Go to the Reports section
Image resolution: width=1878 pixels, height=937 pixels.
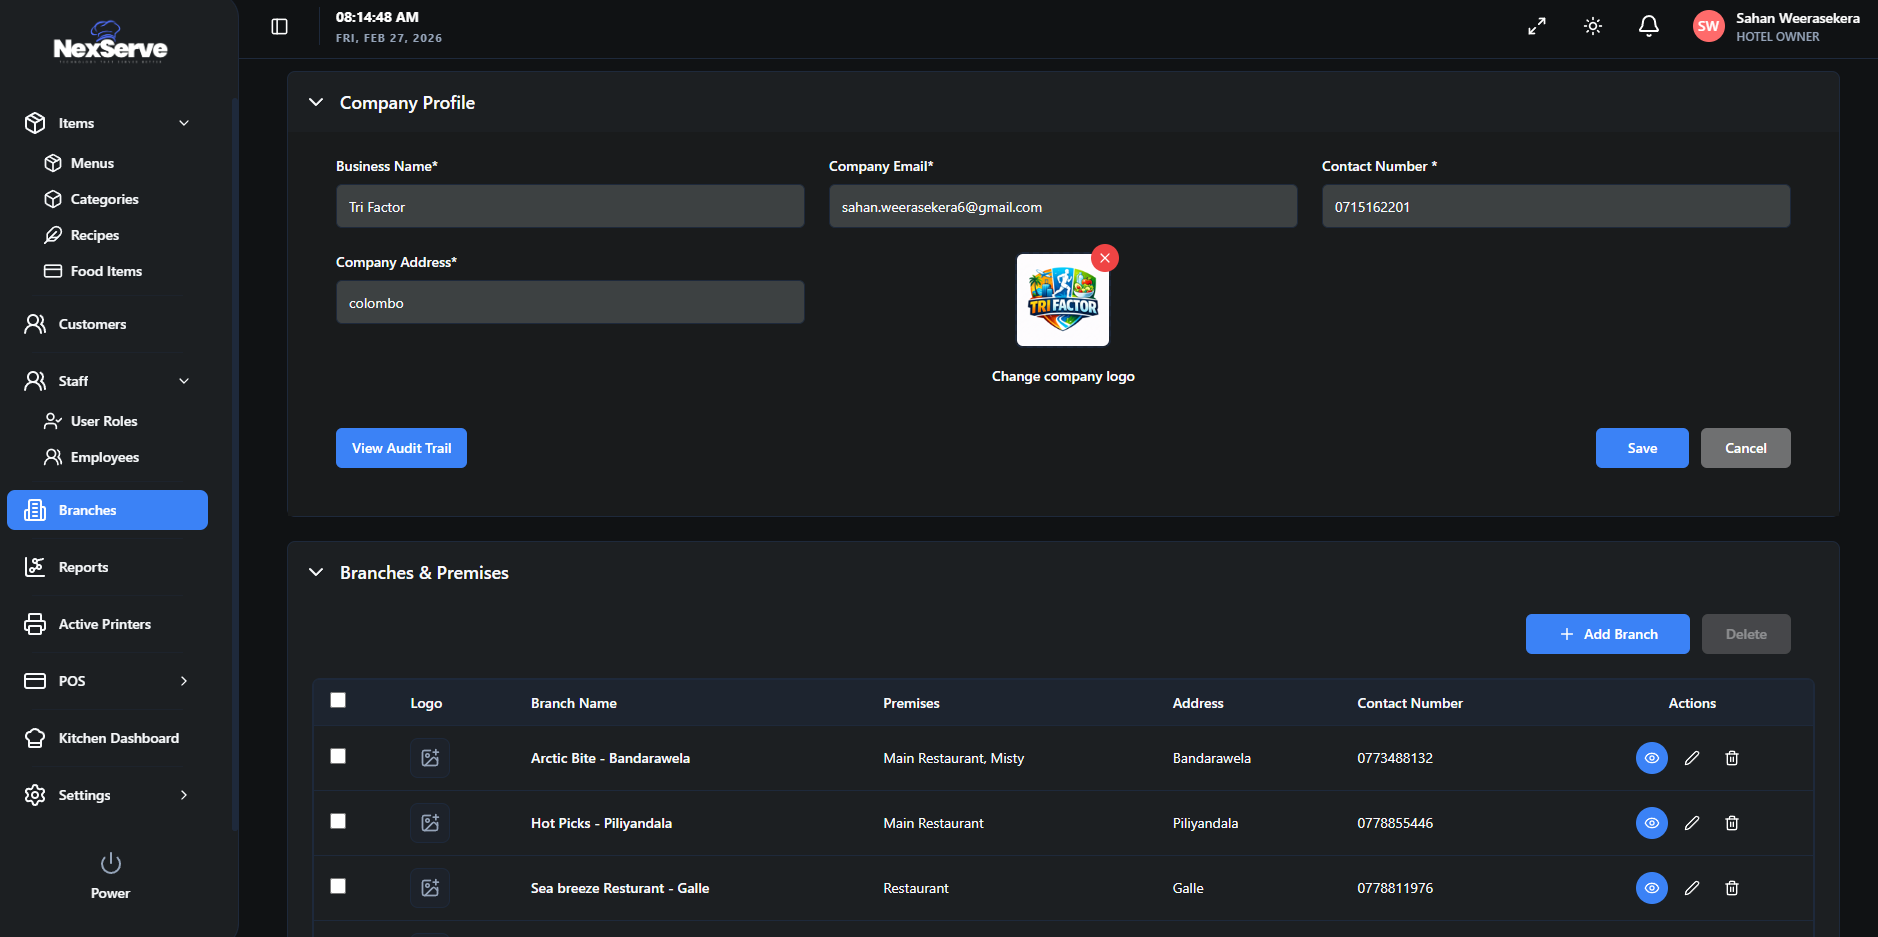click(83, 567)
